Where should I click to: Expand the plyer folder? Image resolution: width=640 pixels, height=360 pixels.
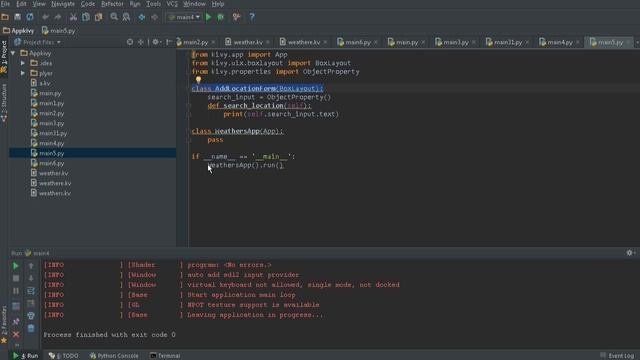(x=23, y=73)
